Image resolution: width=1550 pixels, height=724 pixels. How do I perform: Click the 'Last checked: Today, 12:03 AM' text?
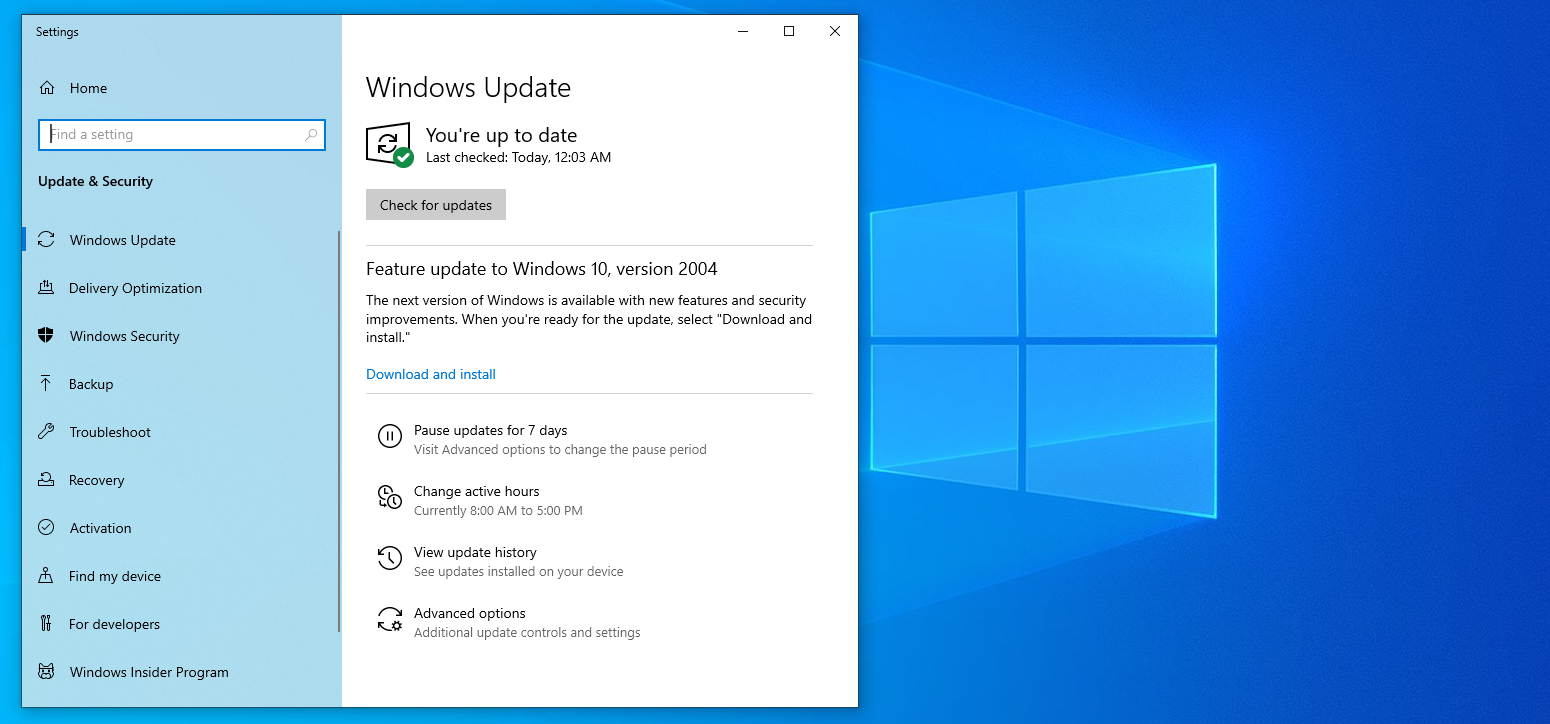pyautogui.click(x=518, y=158)
